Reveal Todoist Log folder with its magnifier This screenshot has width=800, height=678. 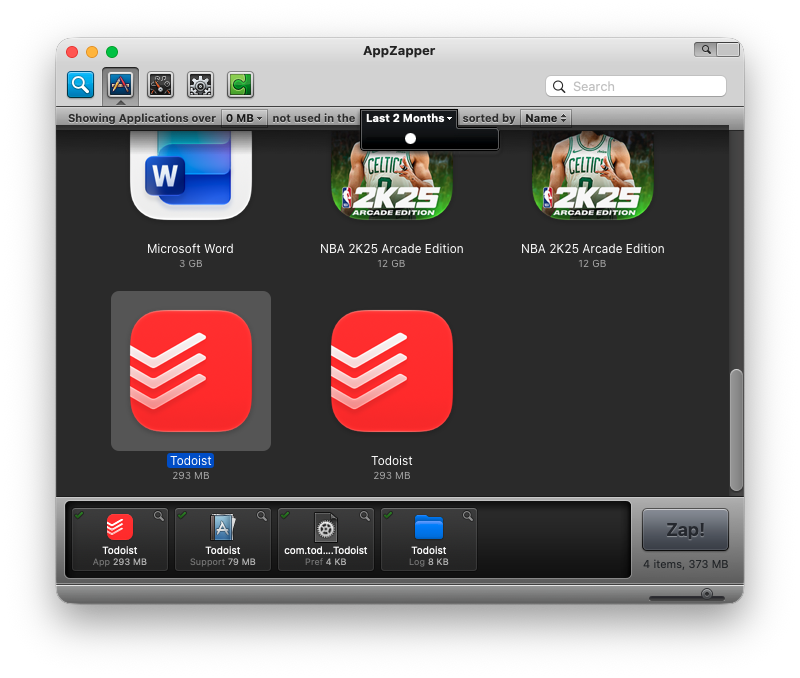(x=468, y=516)
